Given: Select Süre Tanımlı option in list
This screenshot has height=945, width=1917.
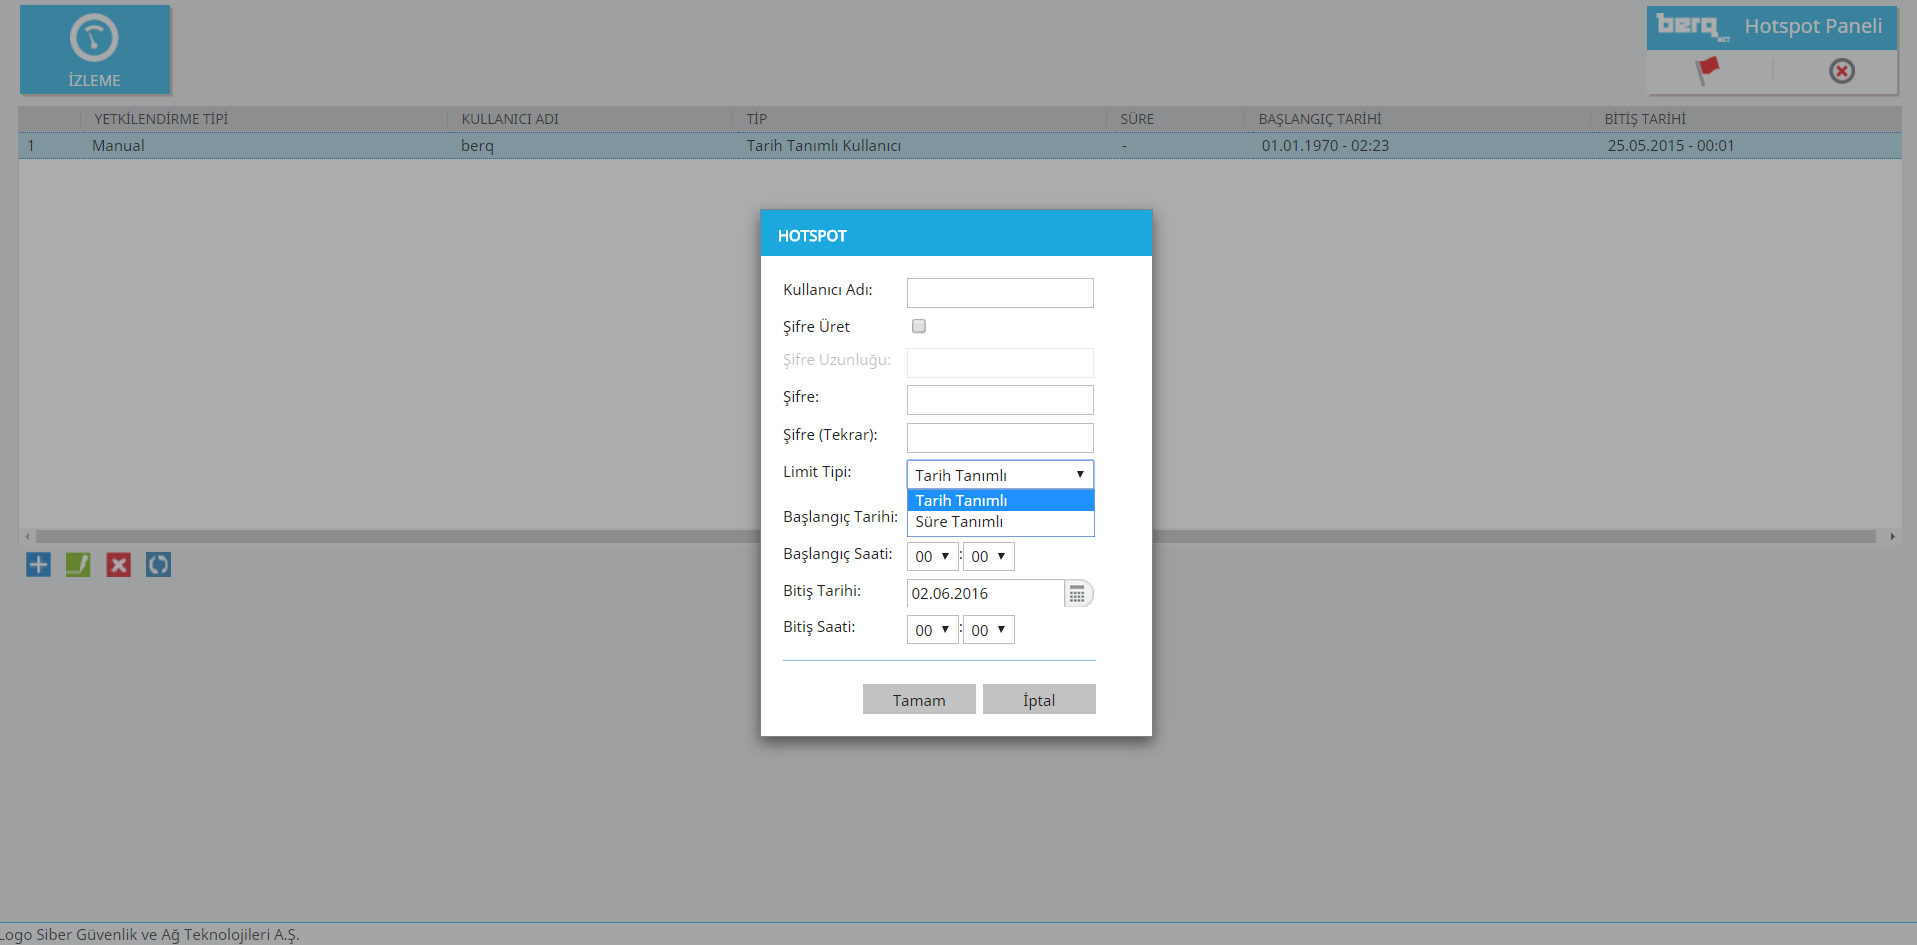Looking at the screenshot, I should point(1000,522).
